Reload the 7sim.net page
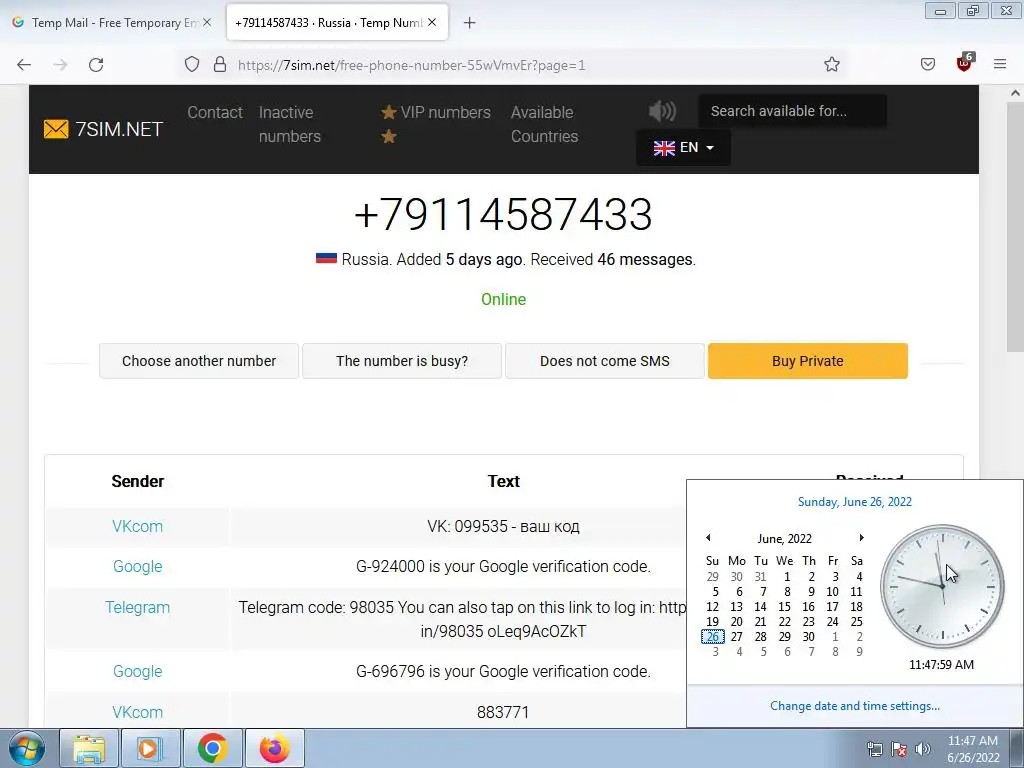The image size is (1024, 768). tap(96, 65)
